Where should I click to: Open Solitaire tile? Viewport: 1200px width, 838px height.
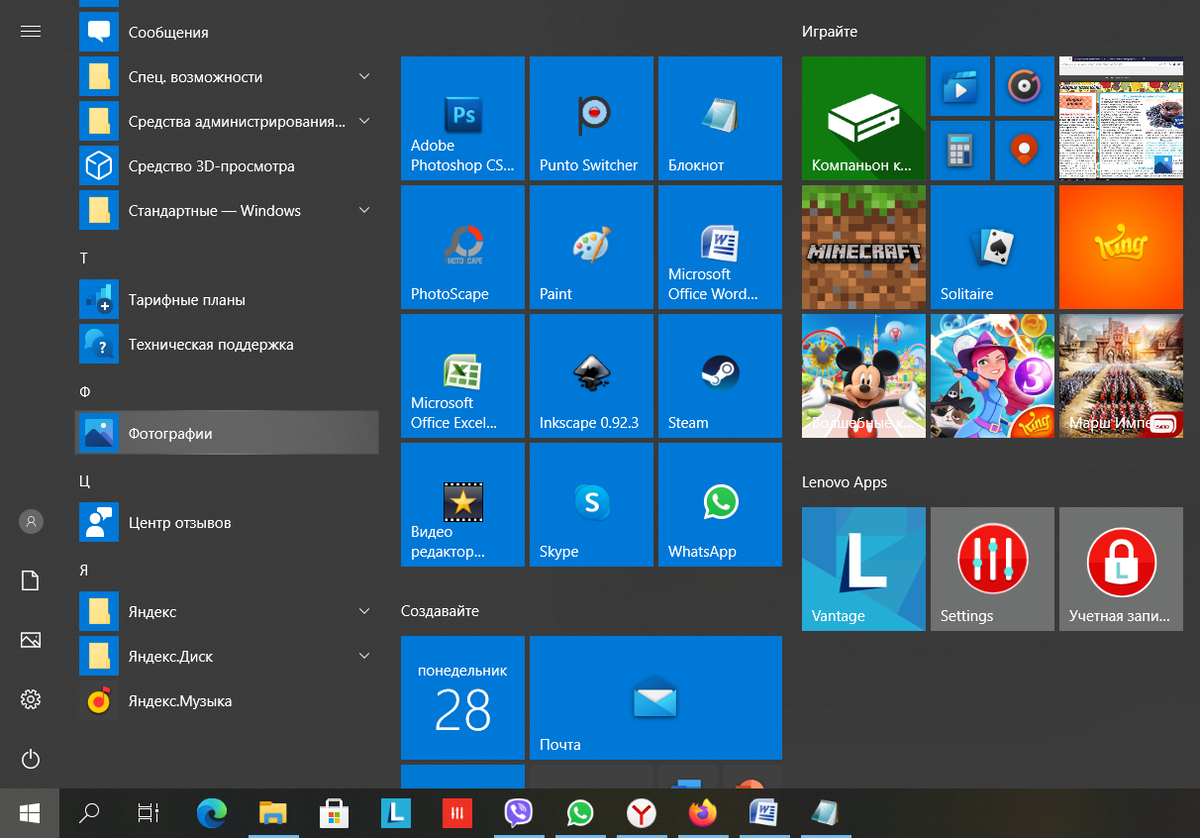pos(992,247)
